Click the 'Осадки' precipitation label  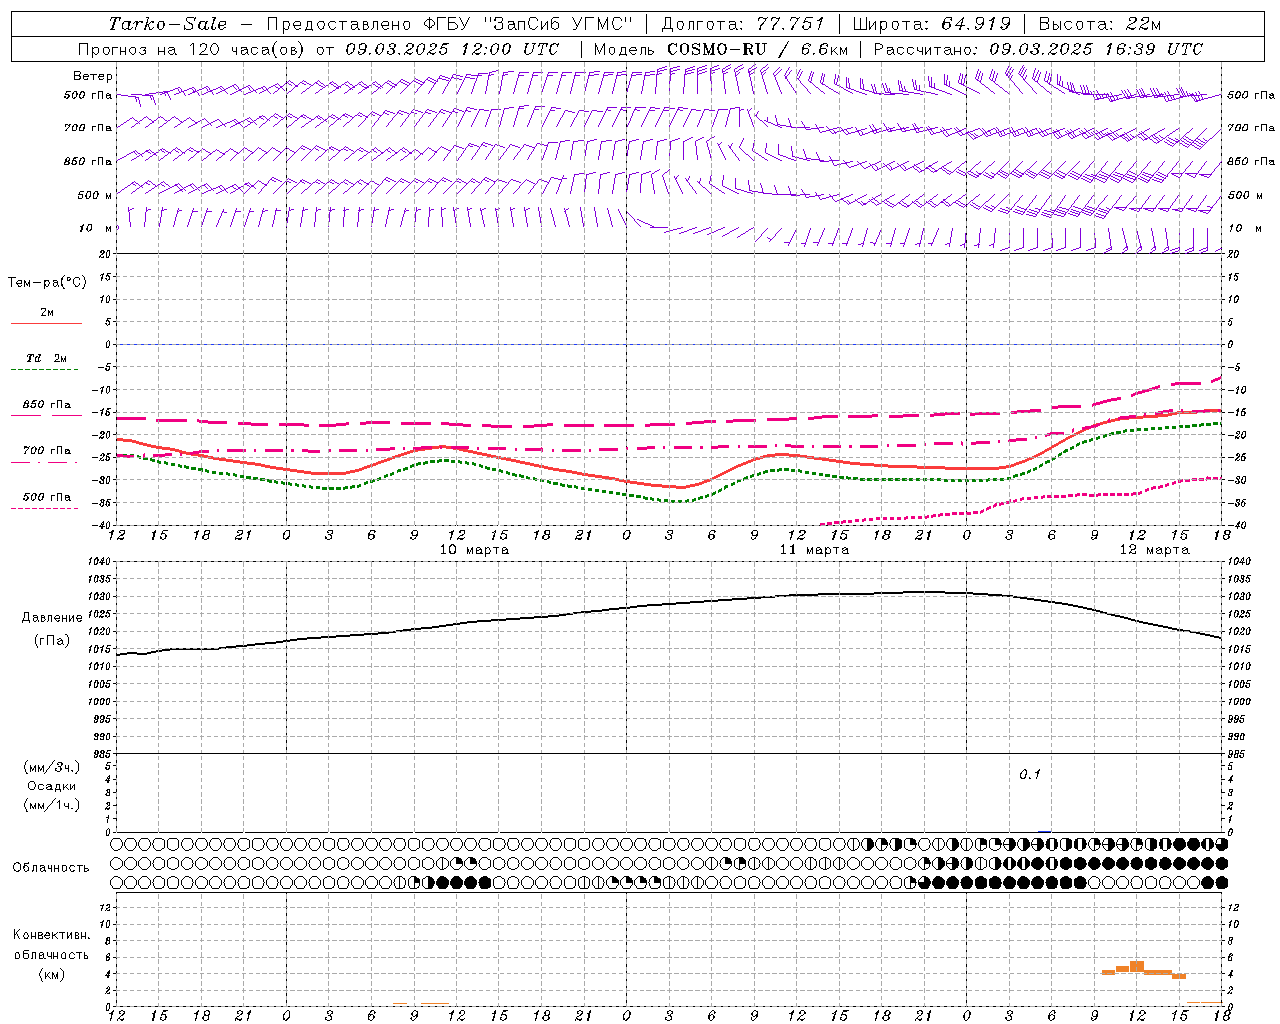[52, 786]
